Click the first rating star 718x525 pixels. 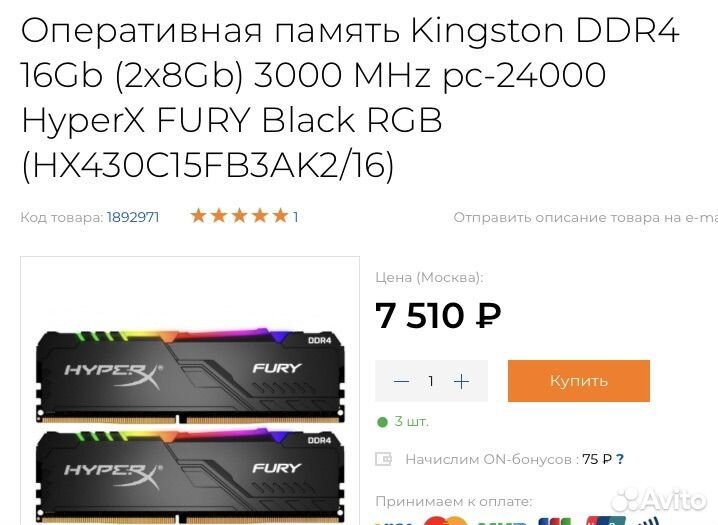(x=198, y=215)
